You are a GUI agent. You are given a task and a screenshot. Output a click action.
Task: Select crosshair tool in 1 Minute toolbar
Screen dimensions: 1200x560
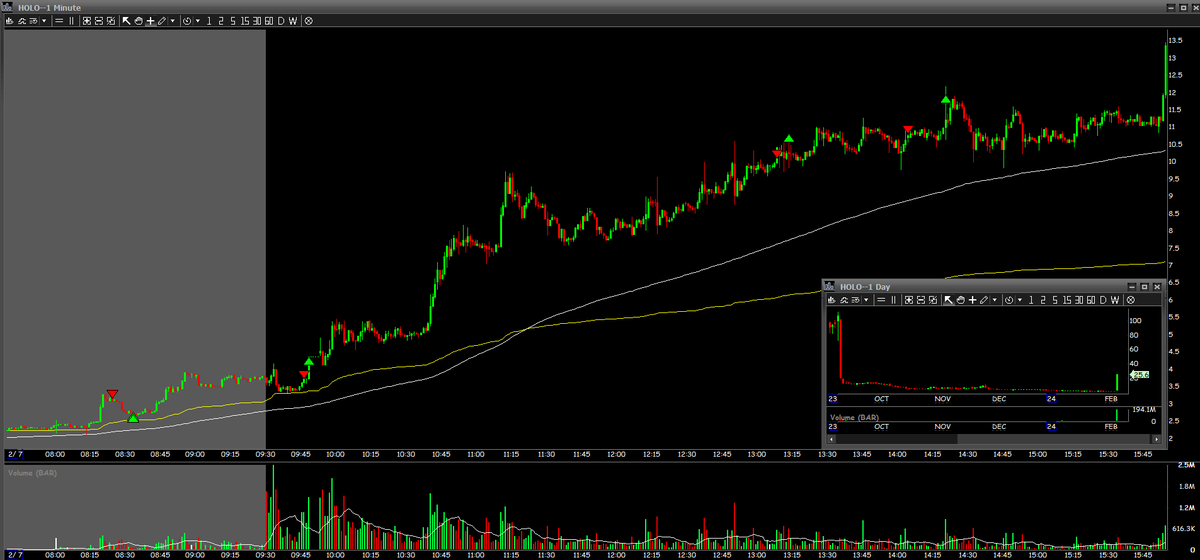150,20
